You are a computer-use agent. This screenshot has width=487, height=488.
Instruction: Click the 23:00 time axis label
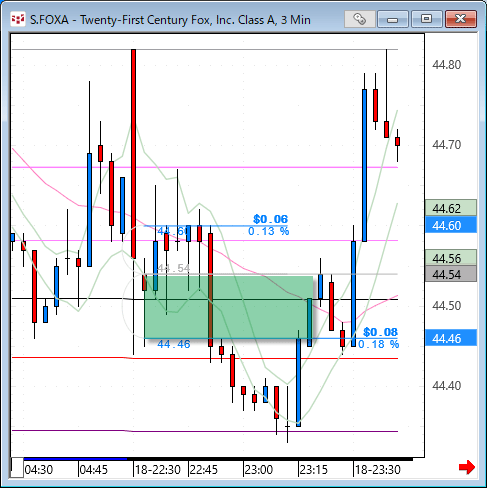259,470
